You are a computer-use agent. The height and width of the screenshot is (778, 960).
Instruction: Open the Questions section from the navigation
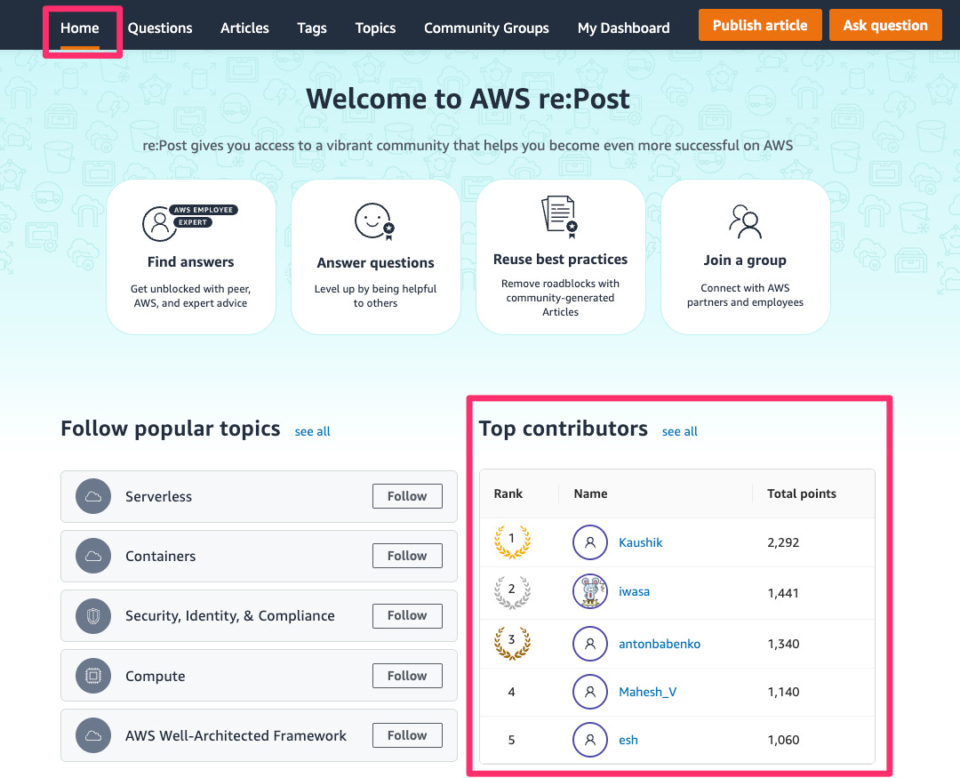pyautogui.click(x=160, y=28)
